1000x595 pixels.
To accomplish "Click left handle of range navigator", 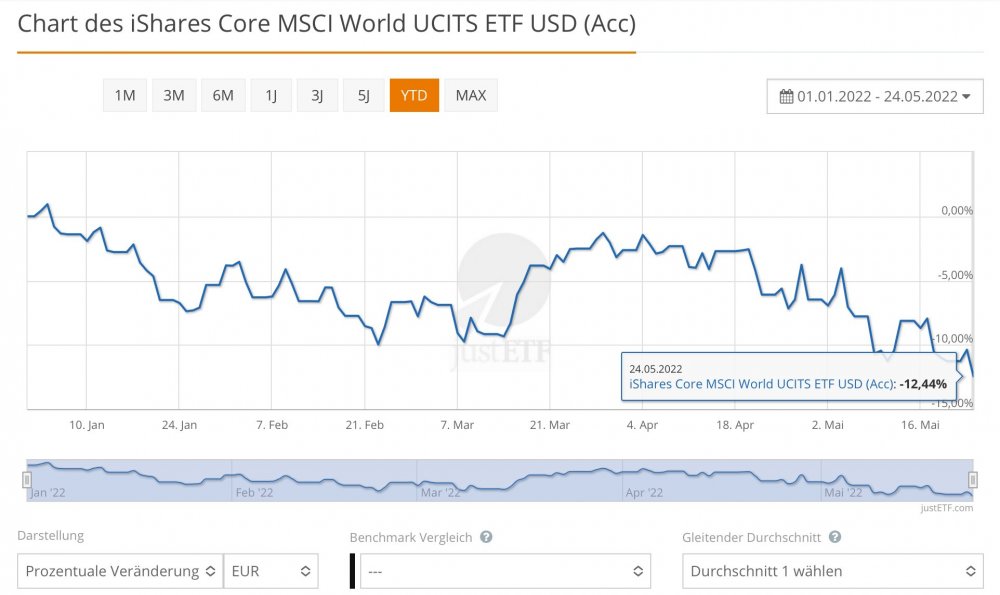I will click(27, 480).
